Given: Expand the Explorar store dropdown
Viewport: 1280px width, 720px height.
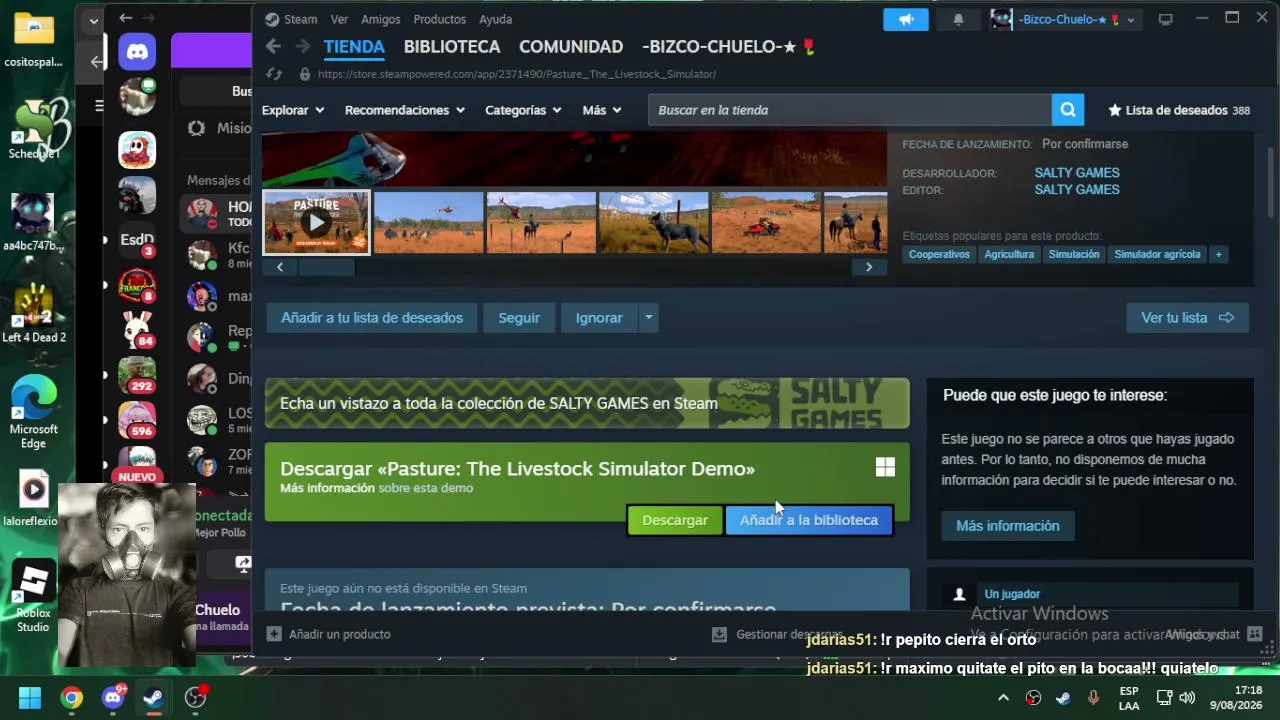Looking at the screenshot, I should [x=293, y=110].
